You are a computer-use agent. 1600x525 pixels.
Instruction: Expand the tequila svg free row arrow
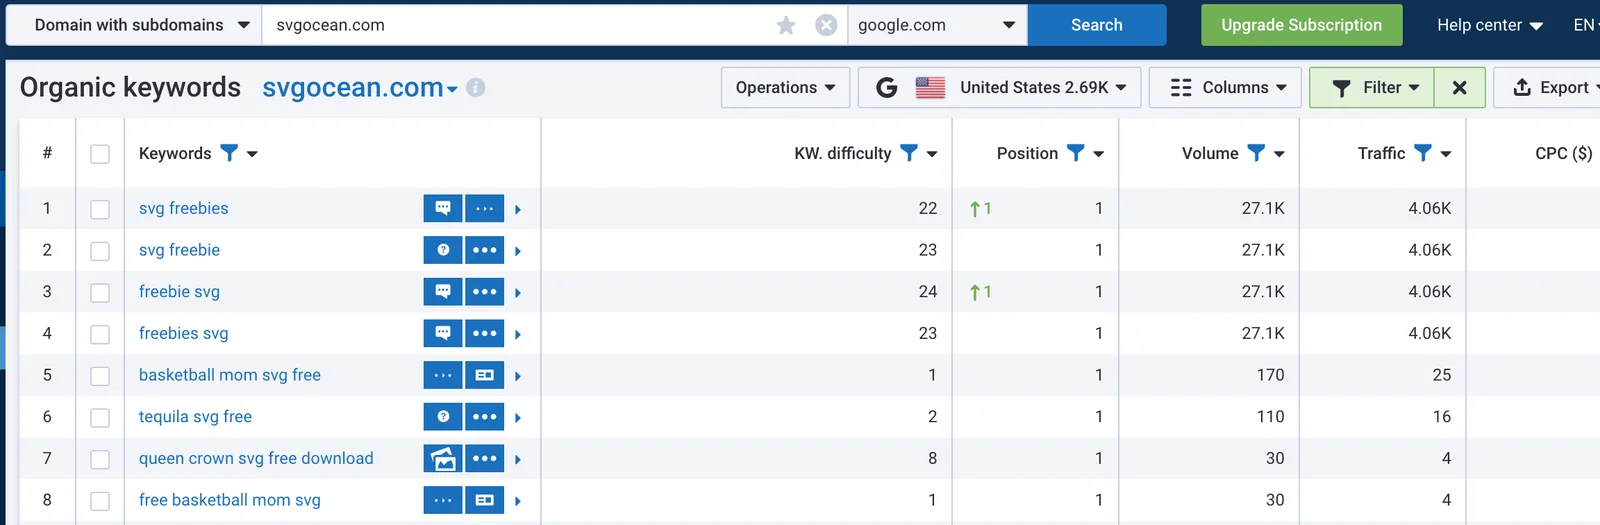518,418
